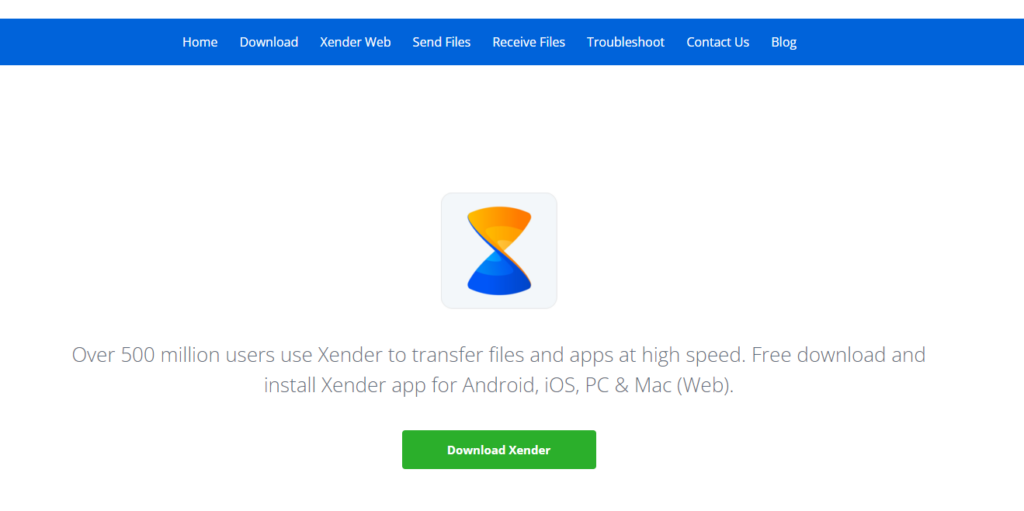Open the Download page from navigation bar
Viewport: 1024px width, 511px height.
(269, 42)
